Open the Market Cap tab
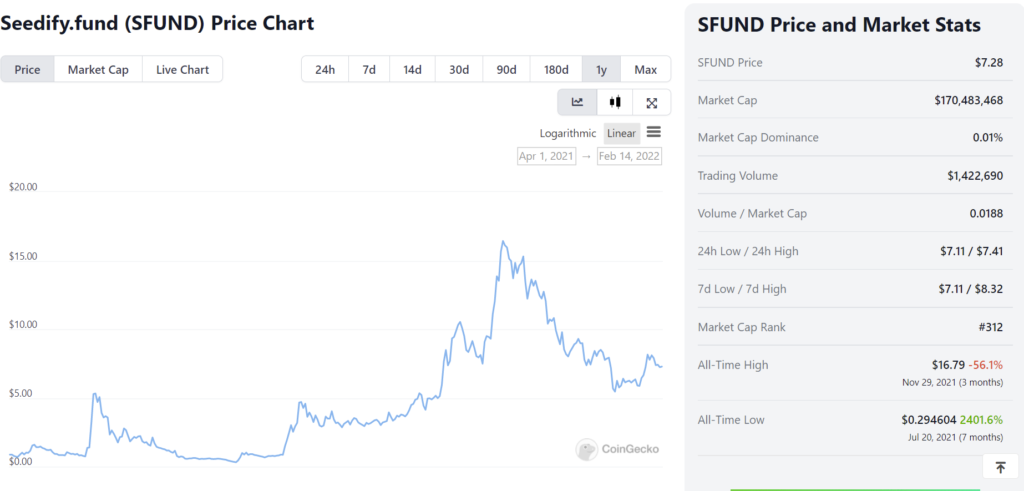The image size is (1024, 491). (x=98, y=69)
